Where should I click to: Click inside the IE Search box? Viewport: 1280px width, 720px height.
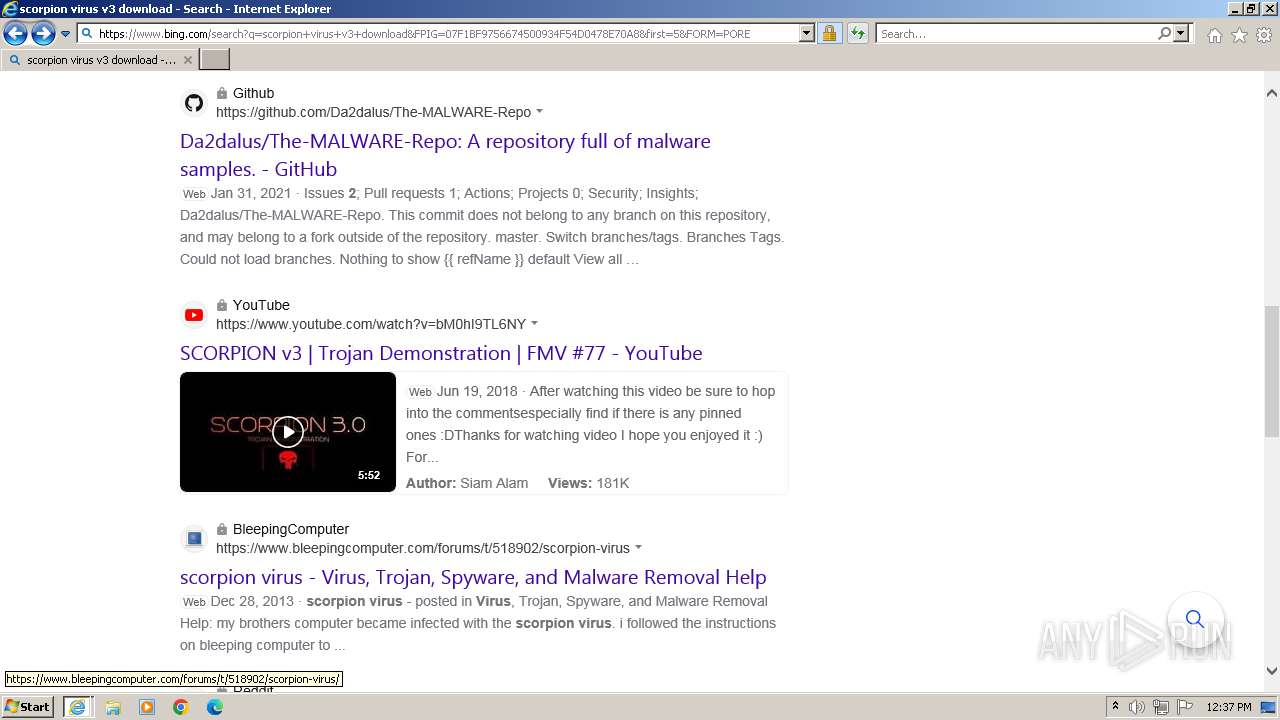coord(1016,33)
